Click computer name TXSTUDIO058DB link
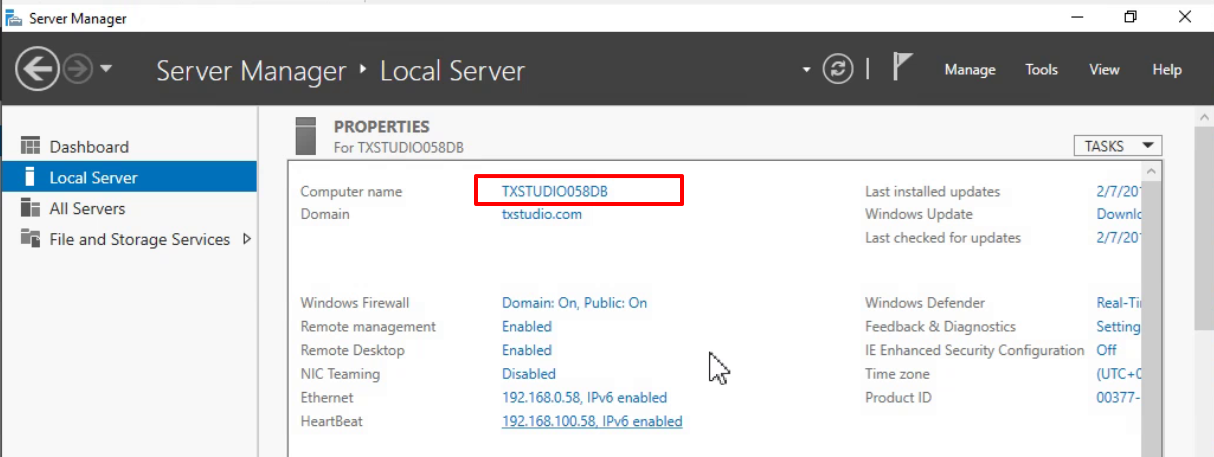Image resolution: width=1214 pixels, height=457 pixels. (x=554, y=191)
